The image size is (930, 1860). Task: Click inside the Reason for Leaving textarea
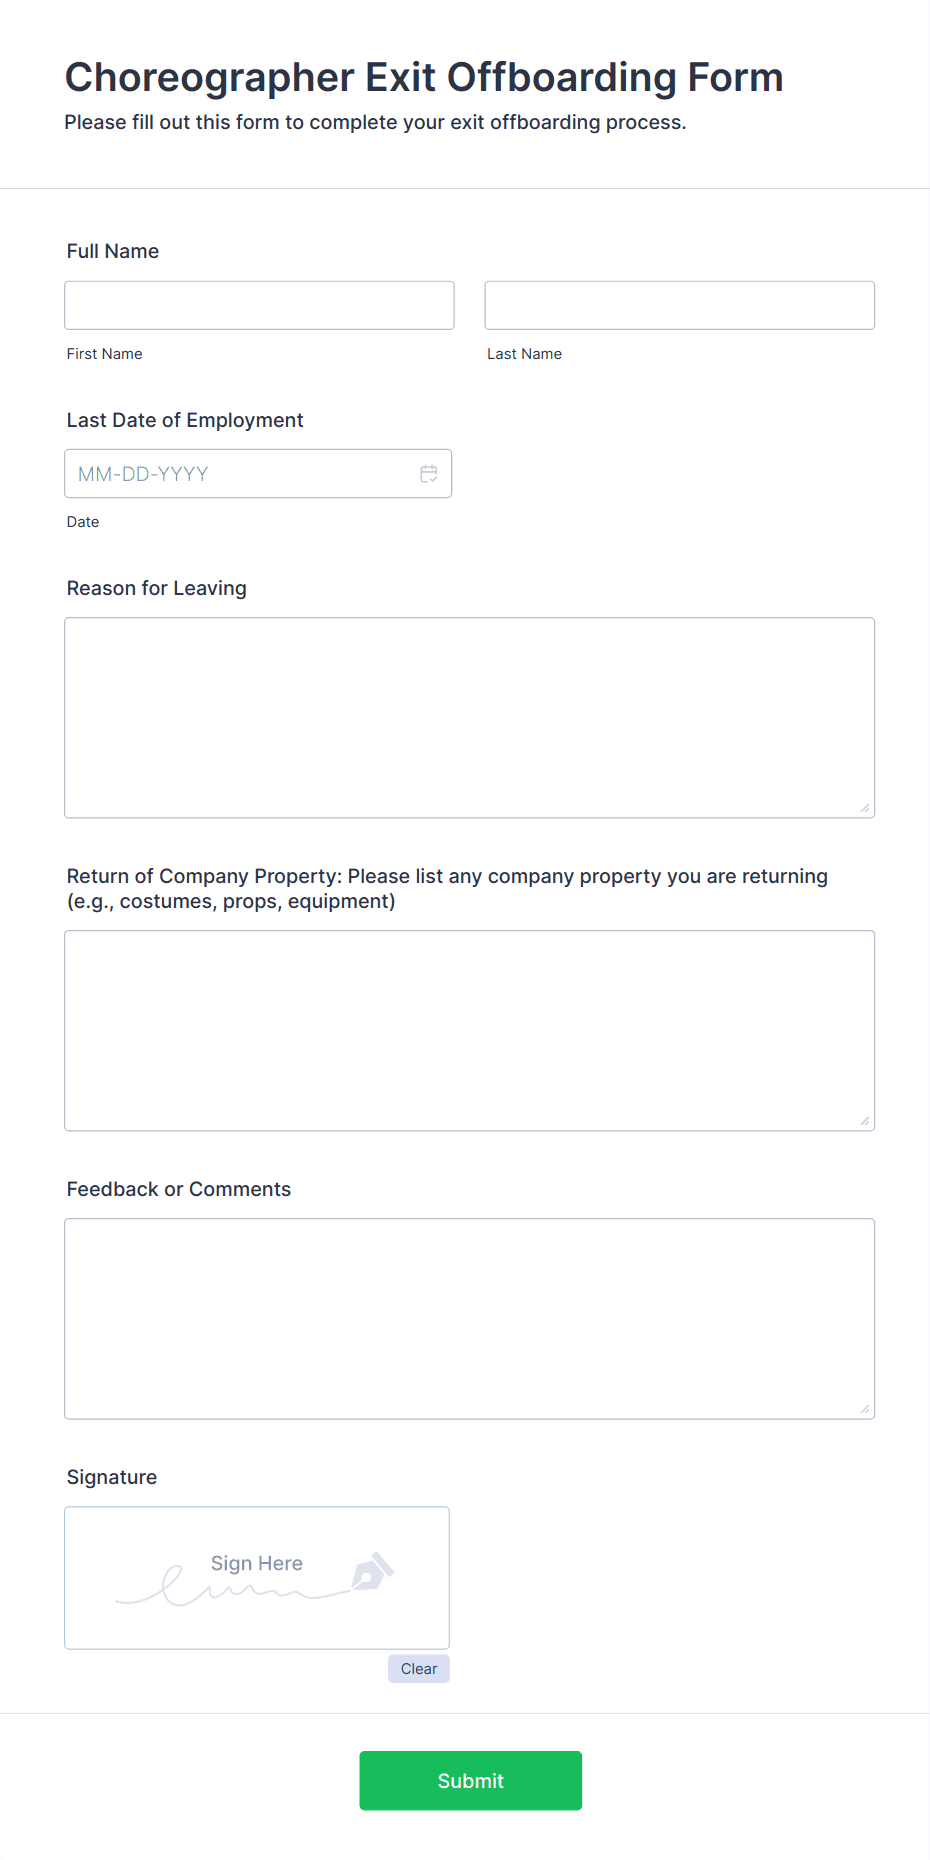click(470, 718)
